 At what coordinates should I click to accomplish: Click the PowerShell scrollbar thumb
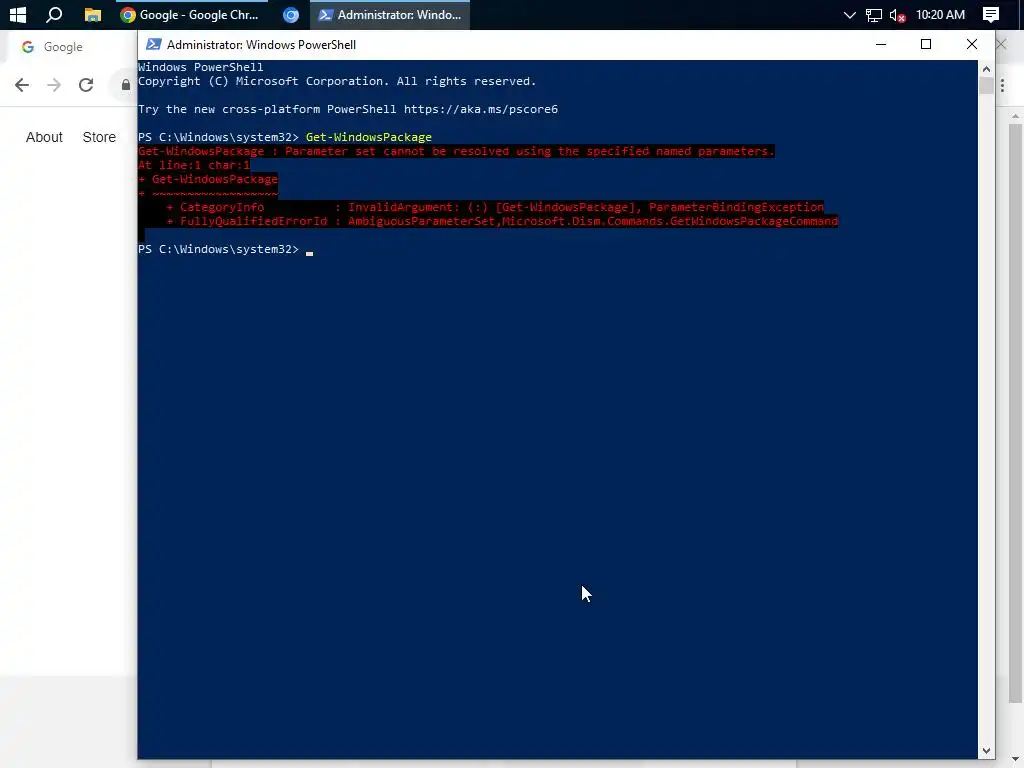coord(986,86)
